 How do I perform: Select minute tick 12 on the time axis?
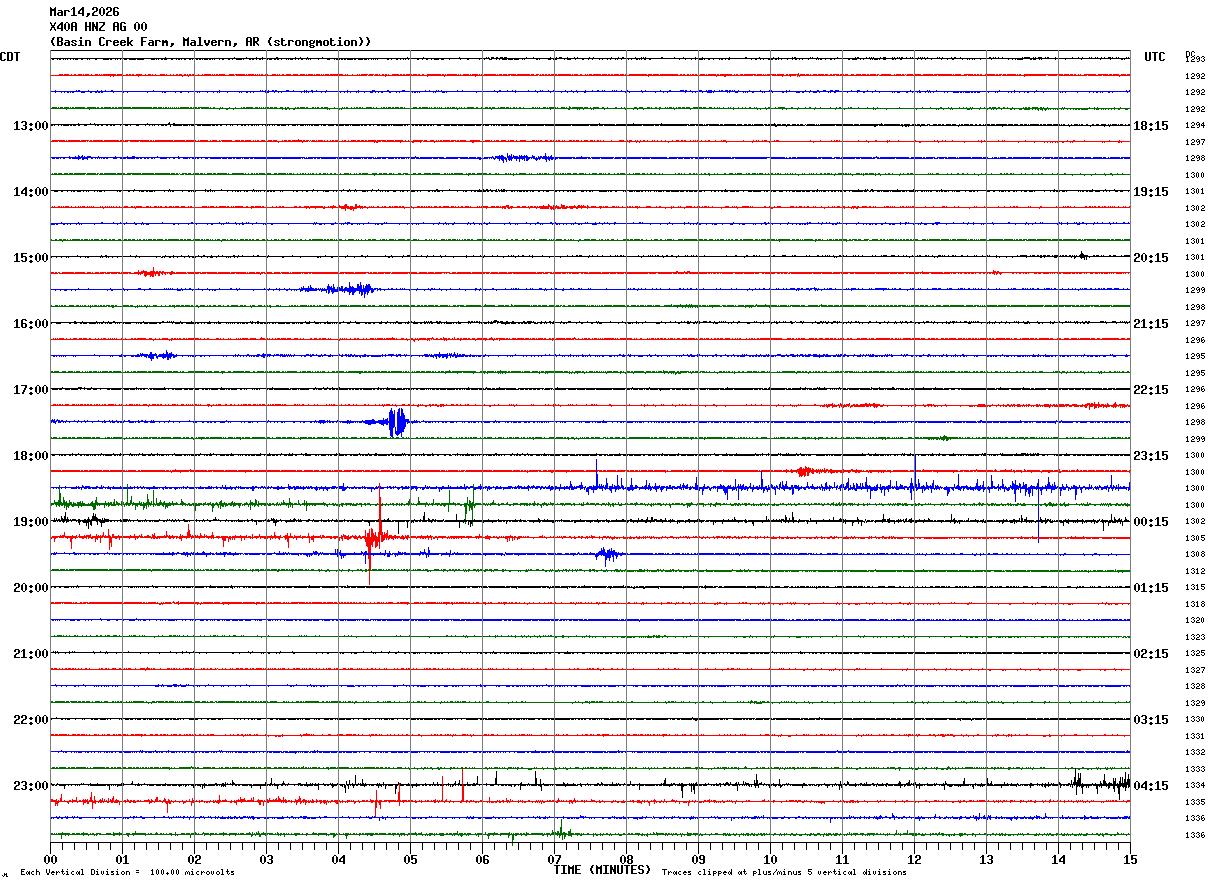[x=914, y=859]
